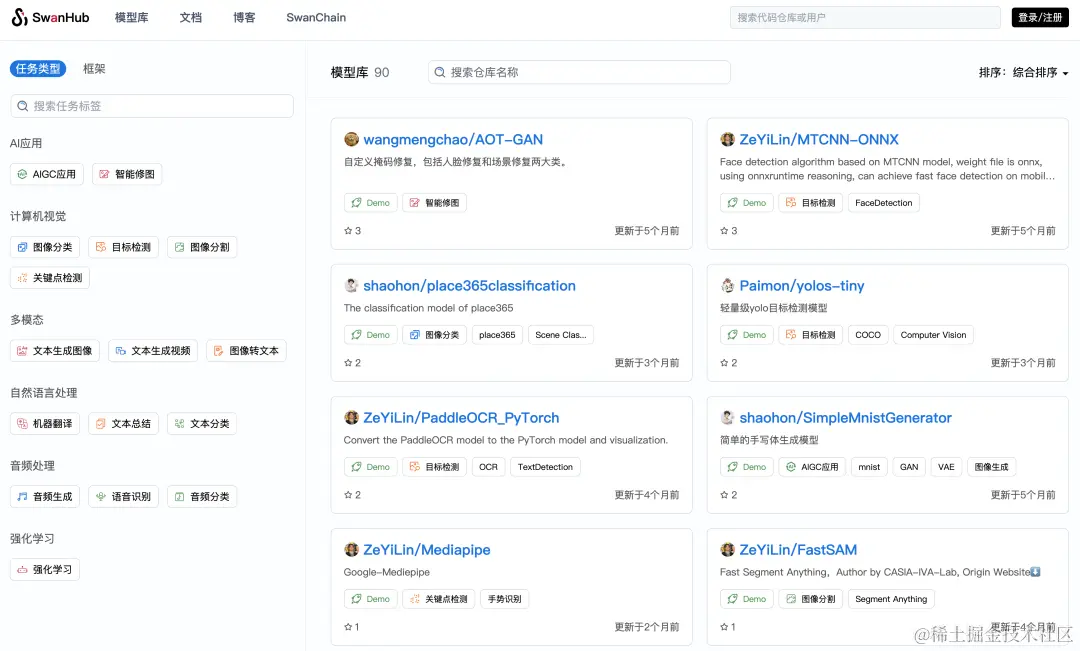Filter by 音频分类 tag
This screenshot has height=651, width=1080.
tap(202, 497)
